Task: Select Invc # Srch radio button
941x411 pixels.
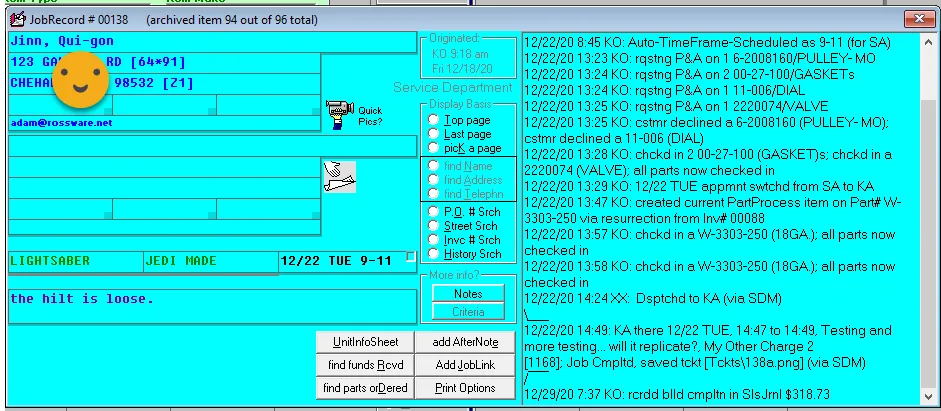Action: click(433, 239)
